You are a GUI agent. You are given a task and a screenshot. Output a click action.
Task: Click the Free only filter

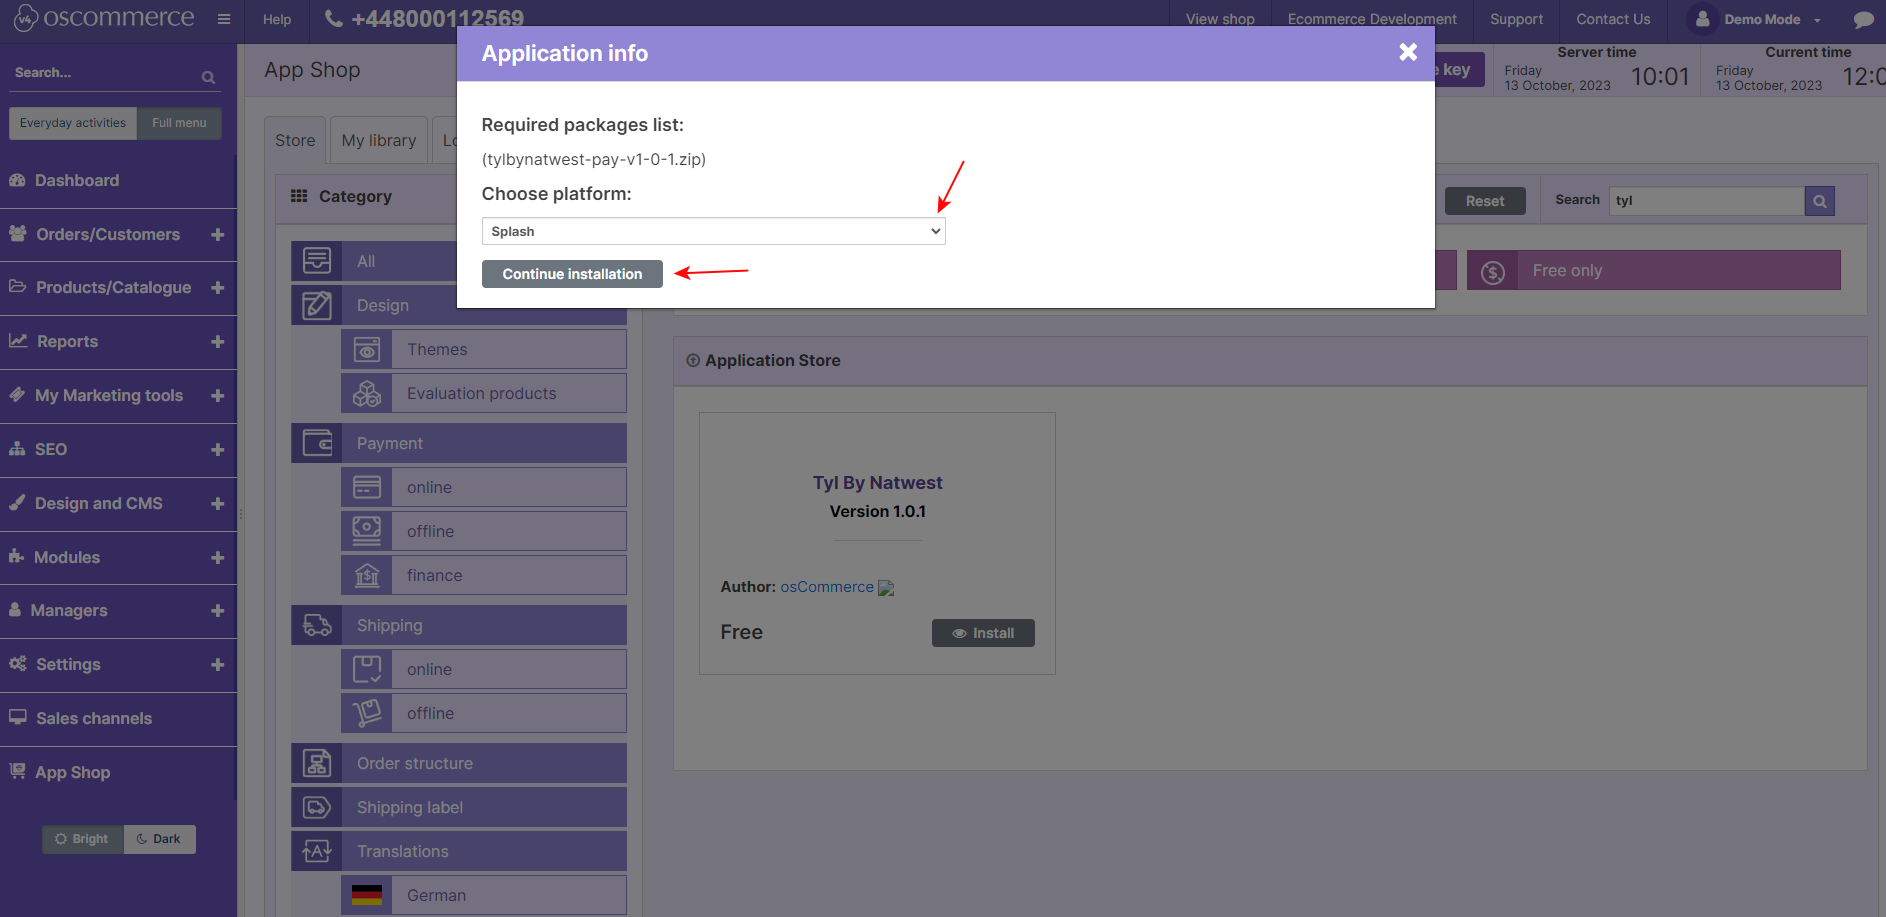coord(1654,271)
